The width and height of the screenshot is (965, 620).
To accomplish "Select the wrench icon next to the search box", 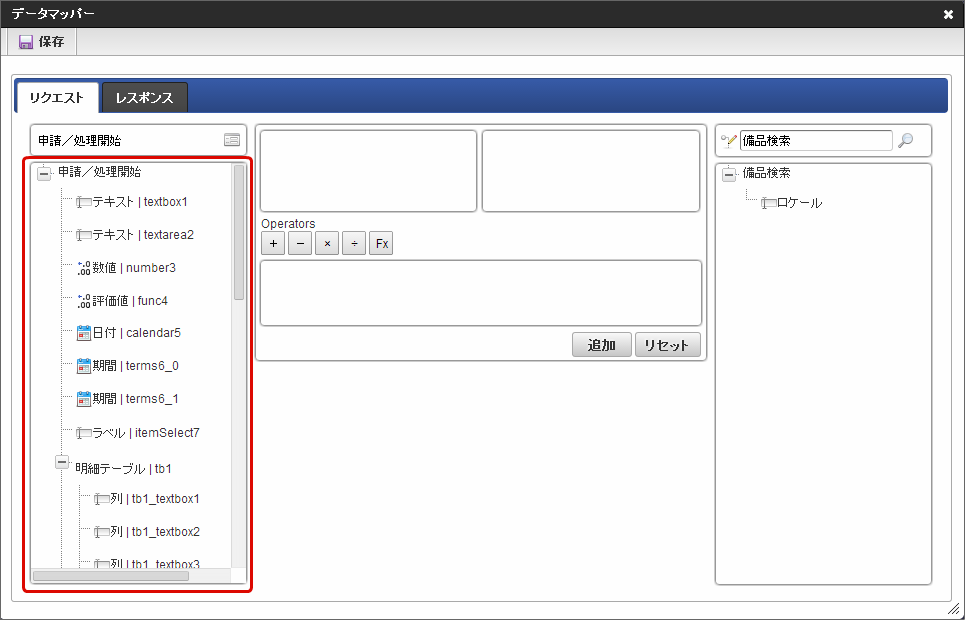I will [x=727, y=140].
